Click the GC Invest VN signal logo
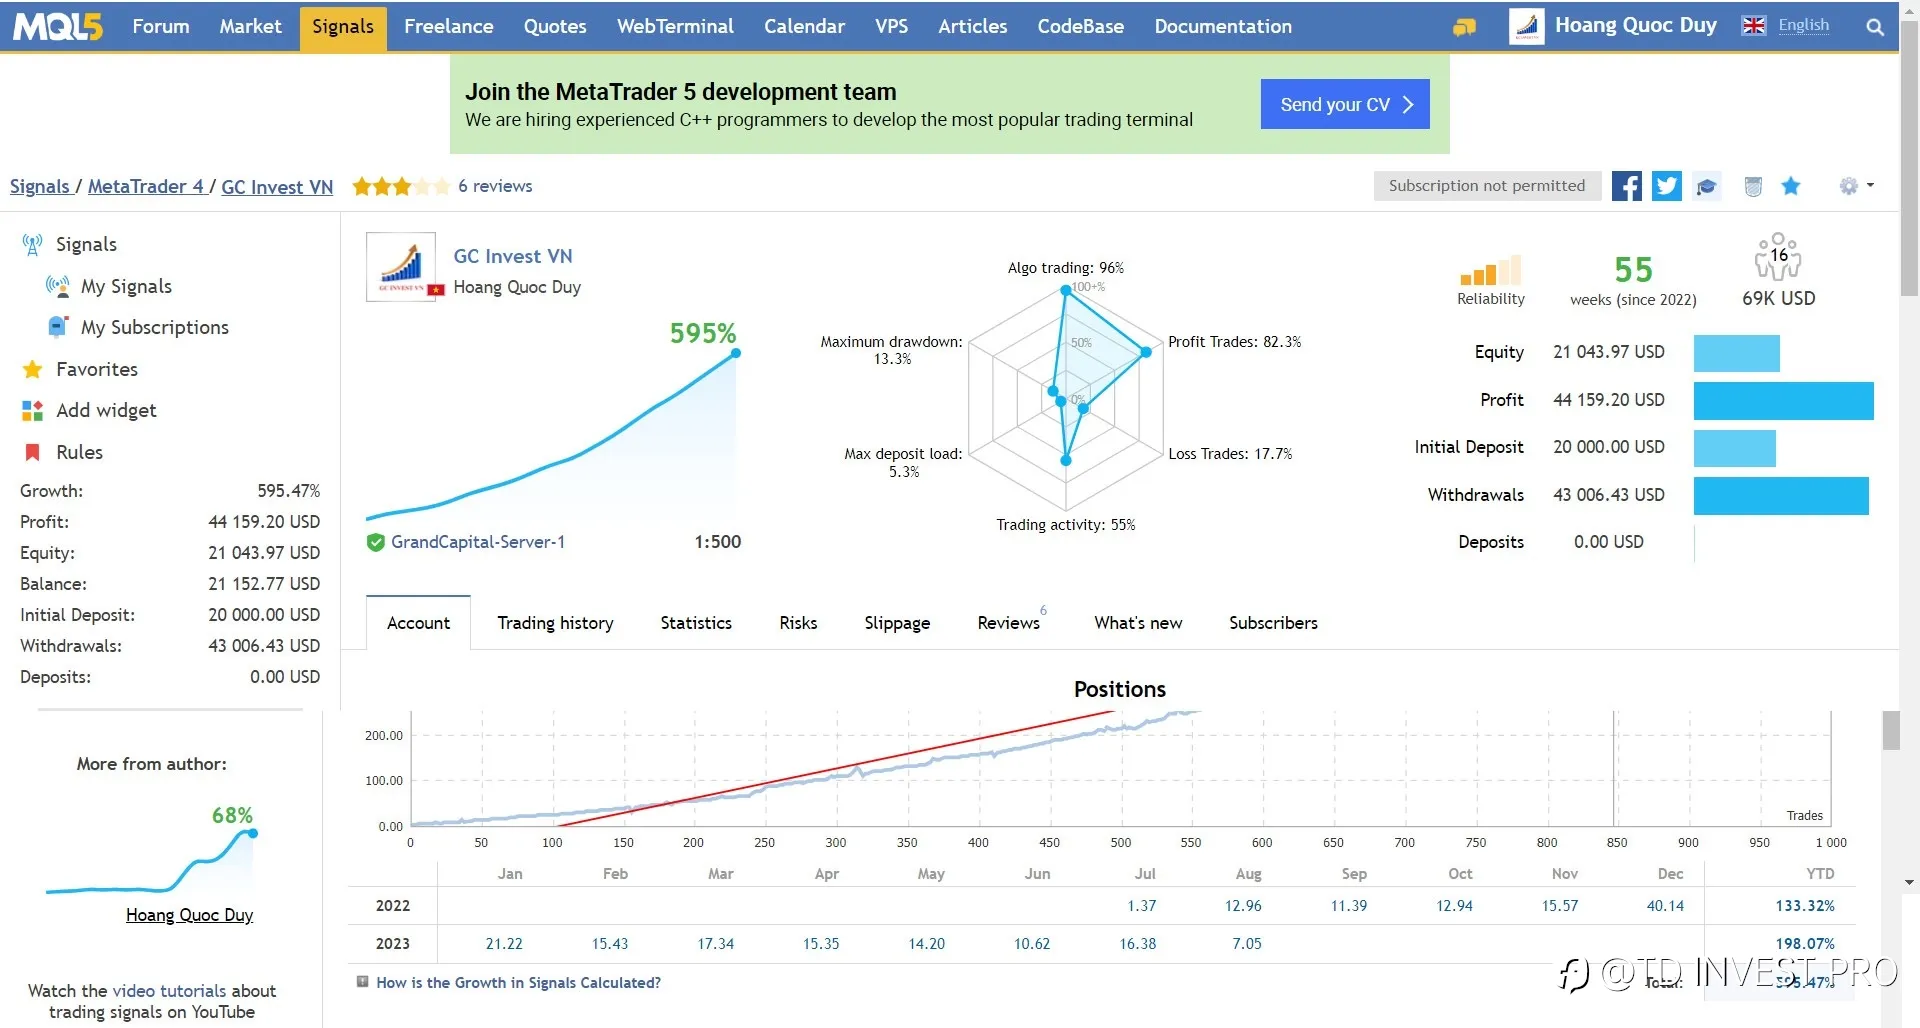1920x1028 pixels. point(401,267)
